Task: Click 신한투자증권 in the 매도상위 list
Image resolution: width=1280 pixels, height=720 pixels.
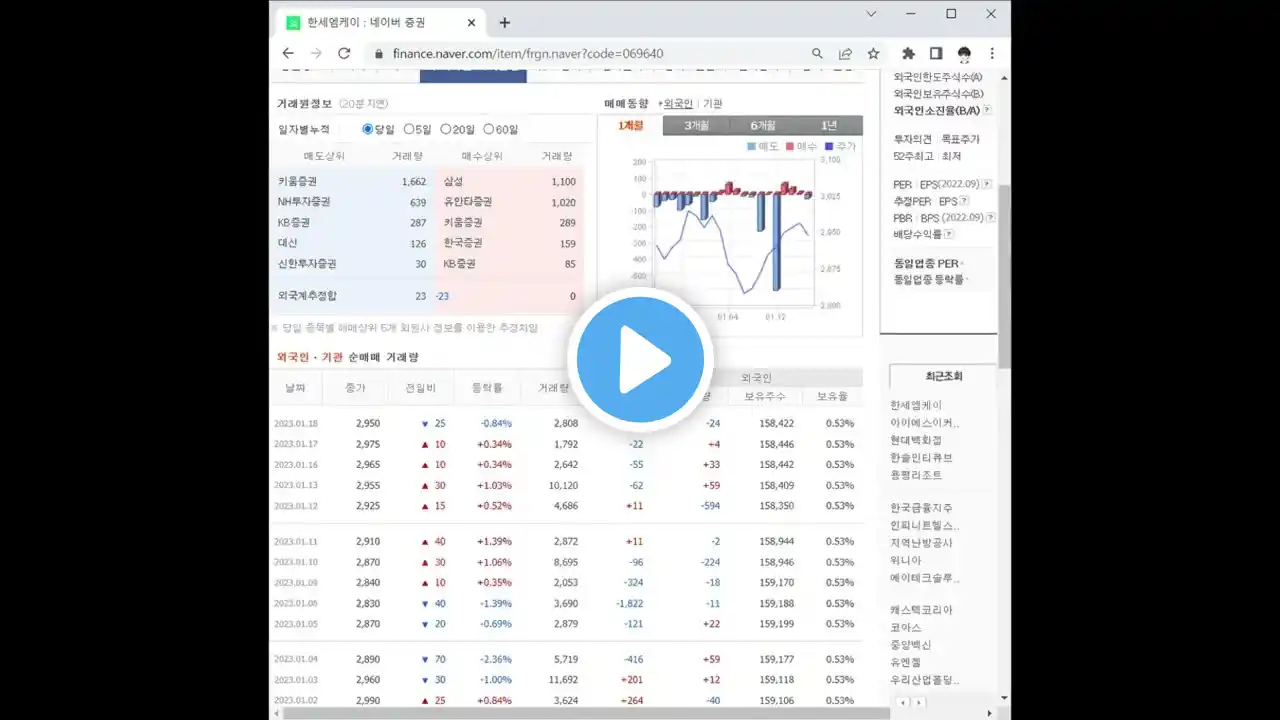Action: [x=307, y=264]
